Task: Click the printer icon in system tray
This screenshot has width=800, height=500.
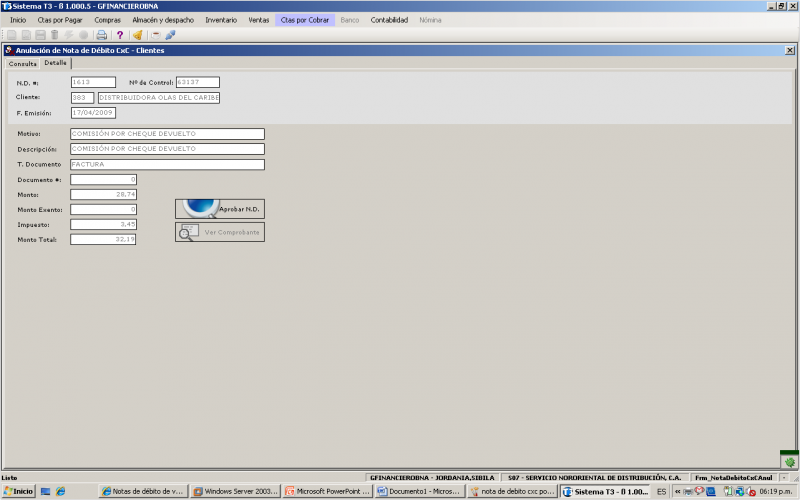Action: point(688,491)
